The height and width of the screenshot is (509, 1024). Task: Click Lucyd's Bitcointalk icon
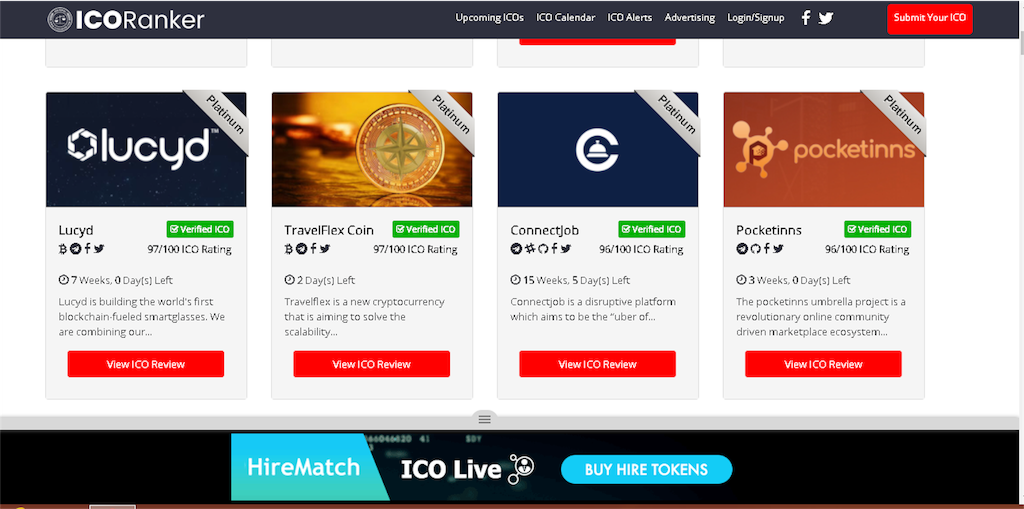tap(63, 249)
